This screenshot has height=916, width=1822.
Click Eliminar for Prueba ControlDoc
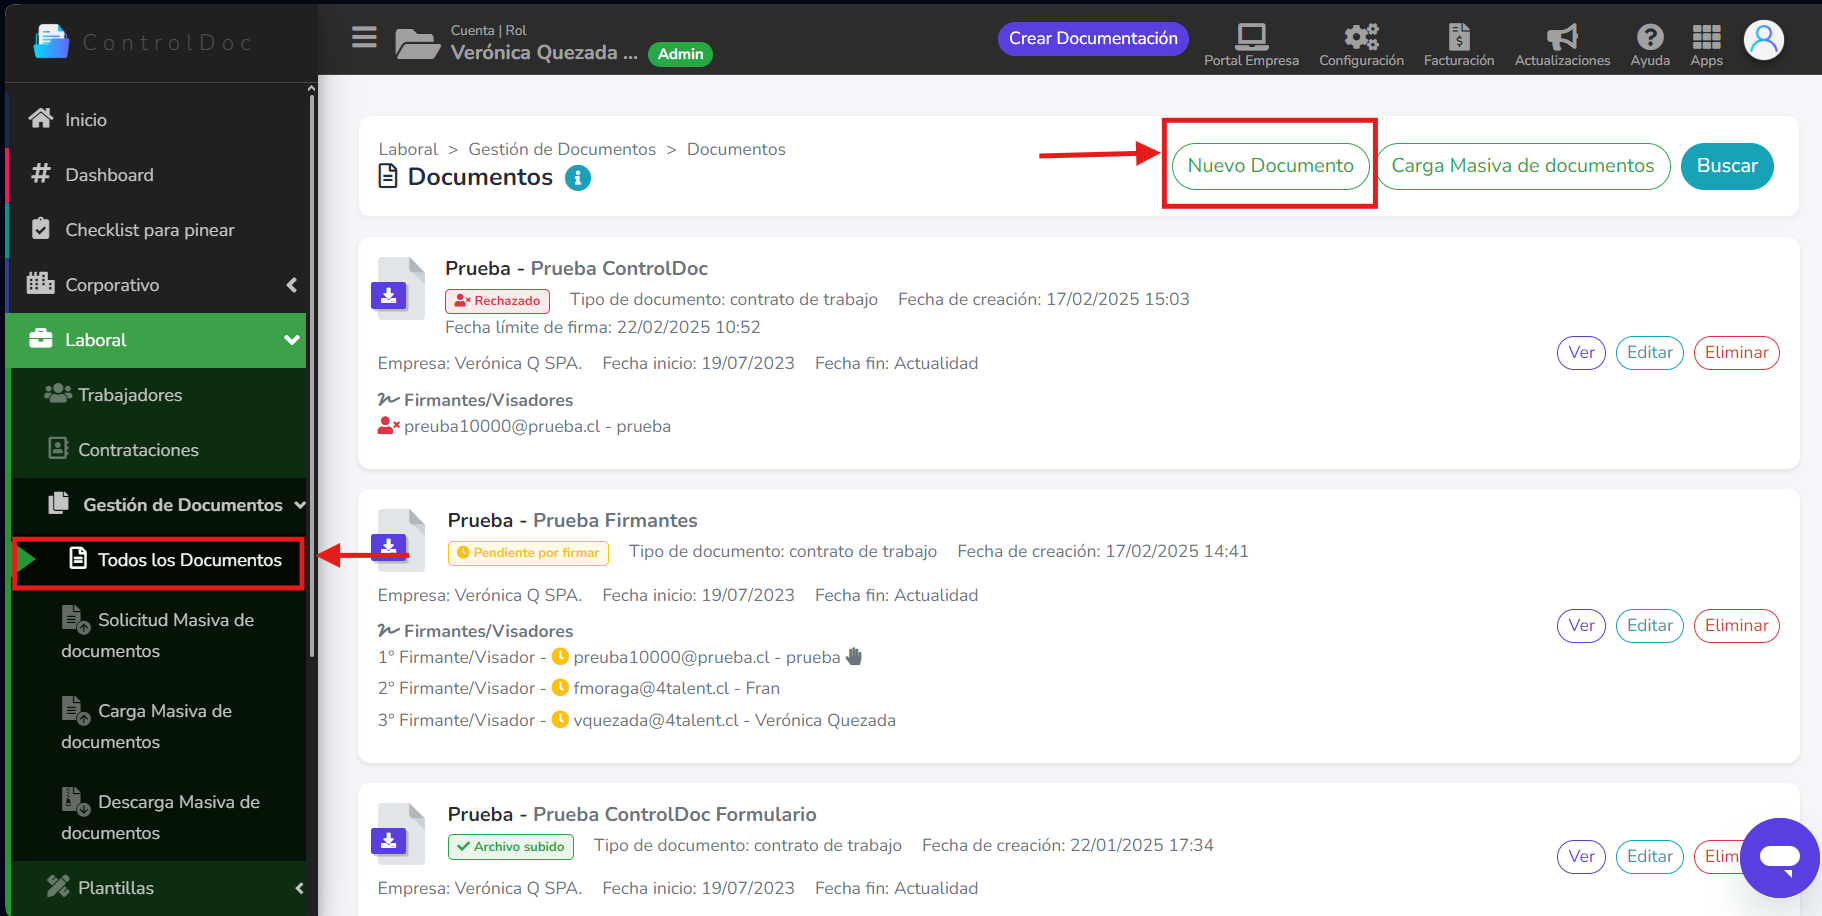click(1736, 352)
